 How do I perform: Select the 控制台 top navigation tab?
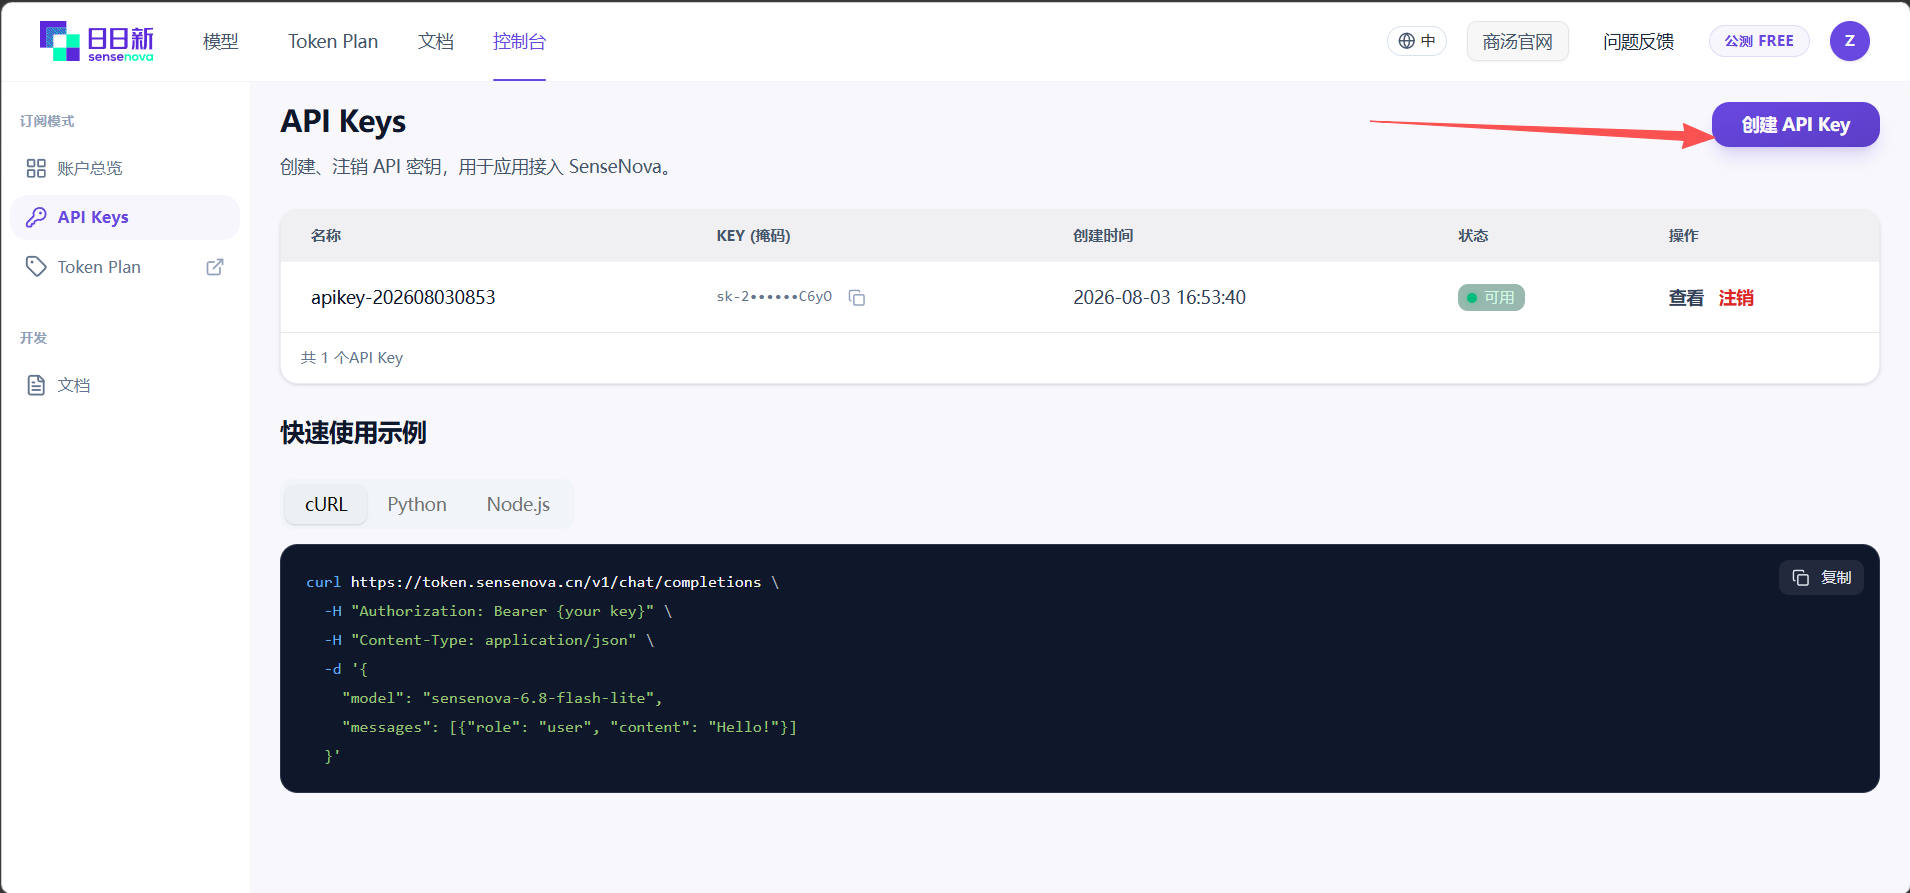pos(519,41)
